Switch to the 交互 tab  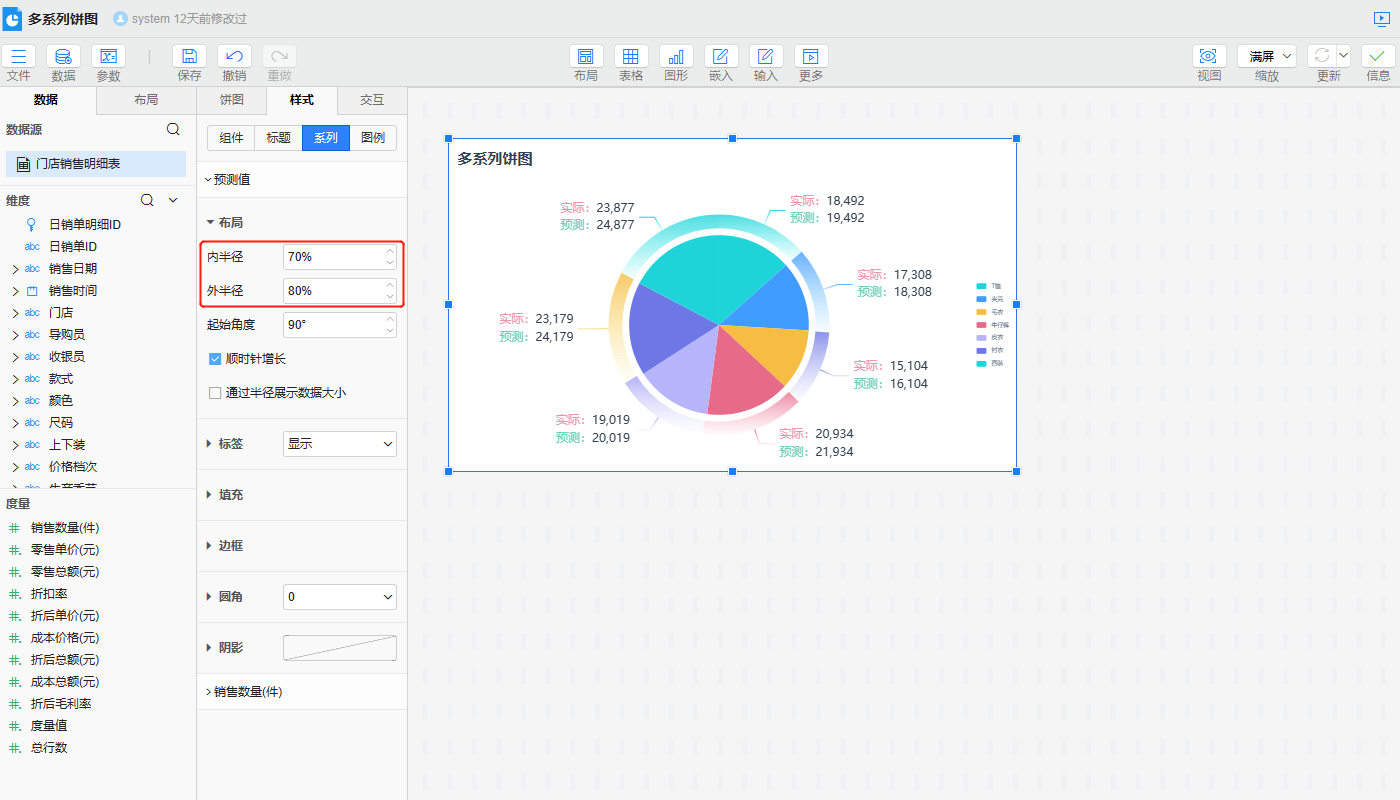tap(372, 100)
